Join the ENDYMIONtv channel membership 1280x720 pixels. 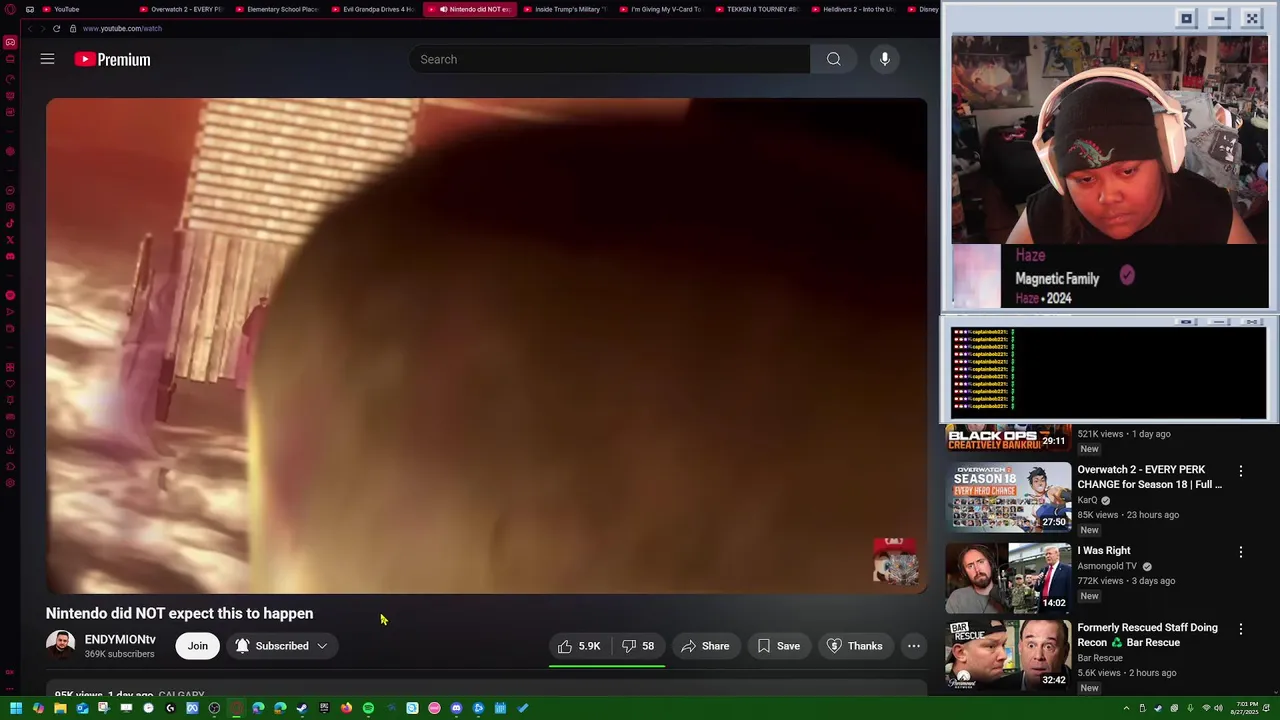(198, 646)
